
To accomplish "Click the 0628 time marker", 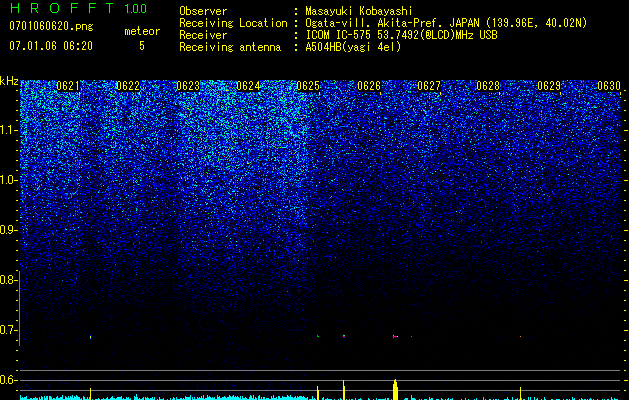I will pos(488,86).
